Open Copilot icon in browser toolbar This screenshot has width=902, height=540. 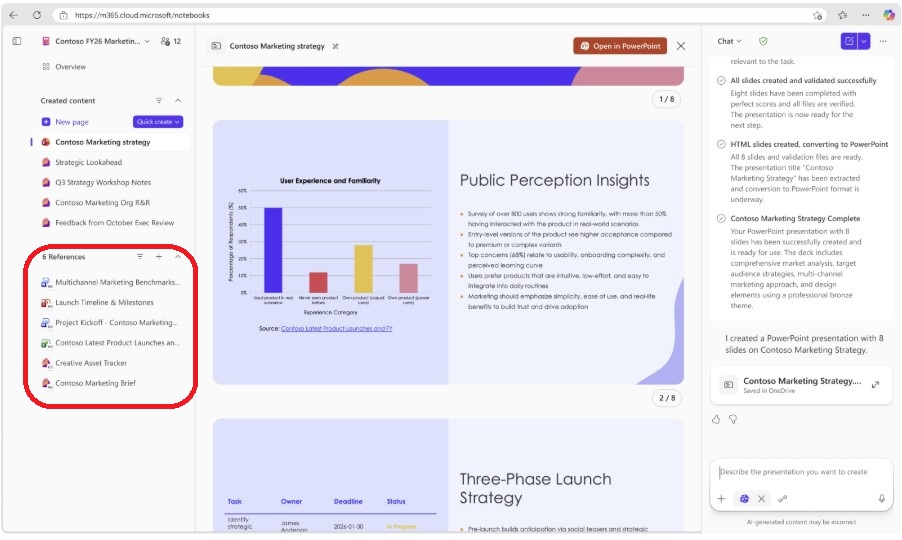[x=889, y=16]
